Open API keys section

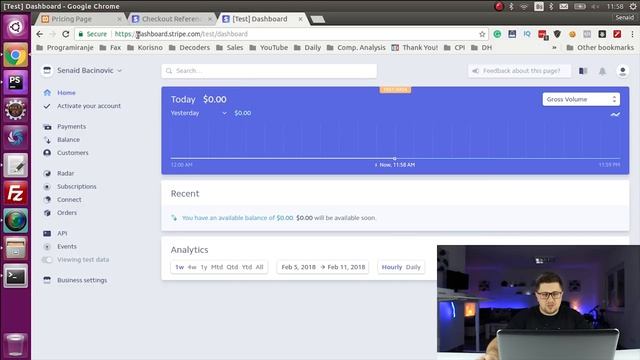tap(62, 233)
